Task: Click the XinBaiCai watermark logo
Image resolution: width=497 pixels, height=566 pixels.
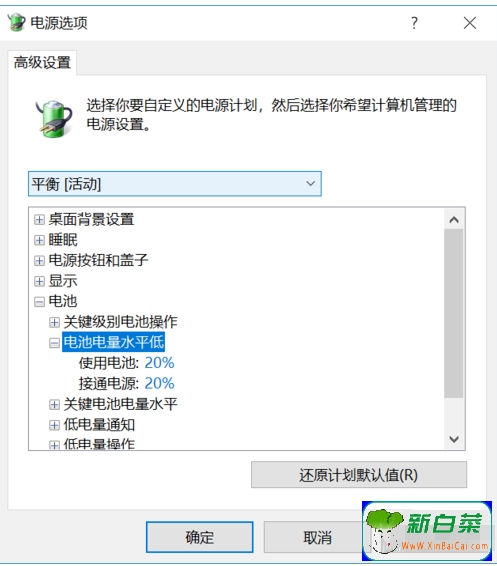Action: coord(427,531)
